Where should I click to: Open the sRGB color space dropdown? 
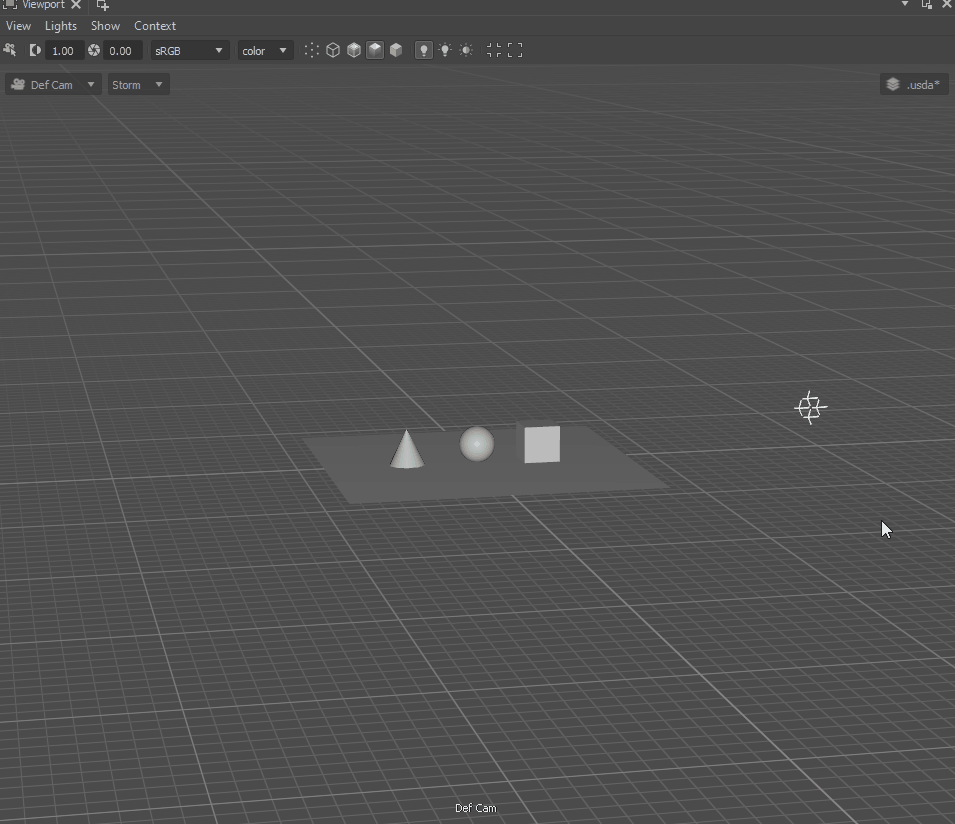189,51
